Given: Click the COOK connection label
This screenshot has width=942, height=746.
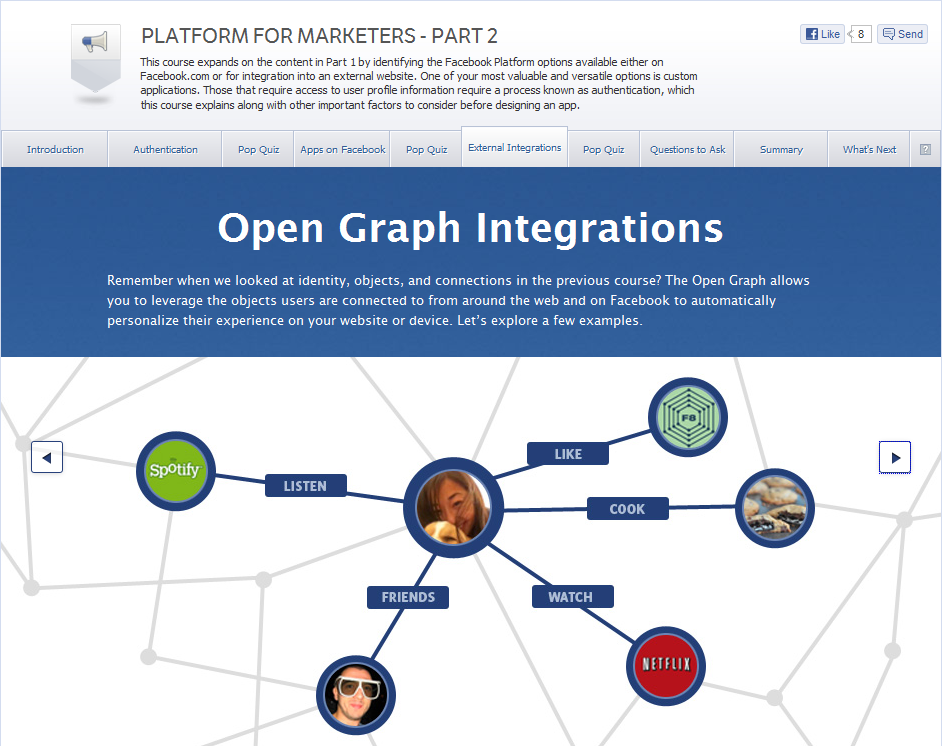Looking at the screenshot, I should (x=627, y=509).
